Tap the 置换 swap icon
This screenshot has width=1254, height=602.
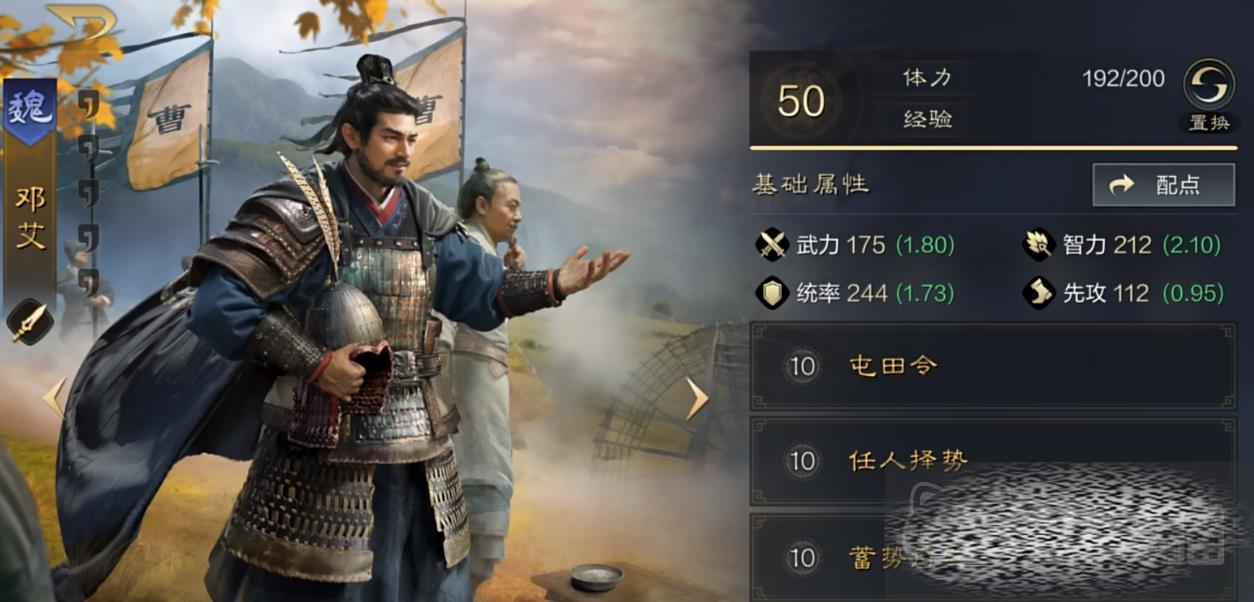point(1209,85)
